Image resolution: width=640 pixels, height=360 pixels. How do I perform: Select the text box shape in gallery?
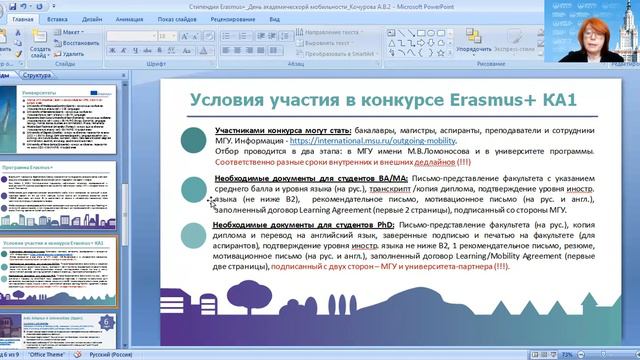point(391,33)
